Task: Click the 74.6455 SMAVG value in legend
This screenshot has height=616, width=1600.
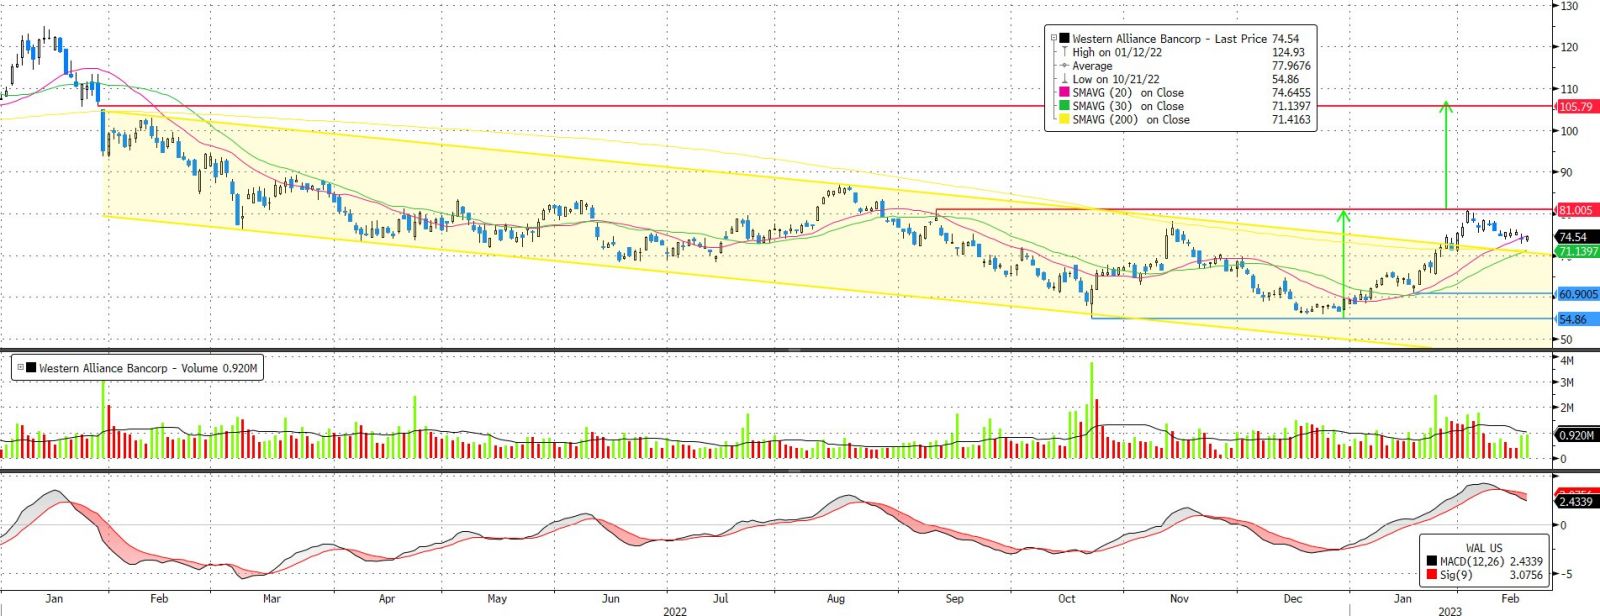Action: click(x=1291, y=92)
